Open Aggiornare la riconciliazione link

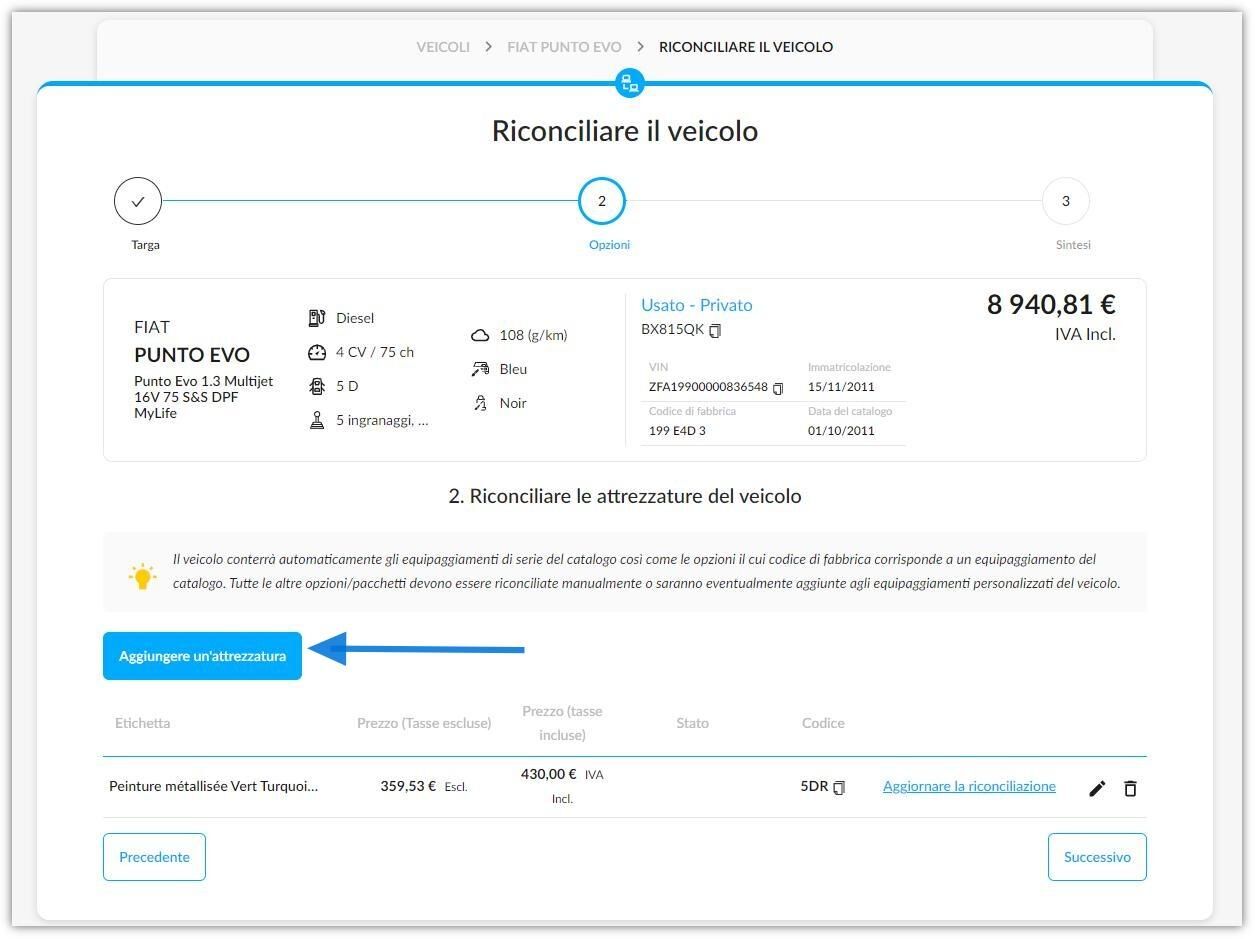(x=969, y=786)
